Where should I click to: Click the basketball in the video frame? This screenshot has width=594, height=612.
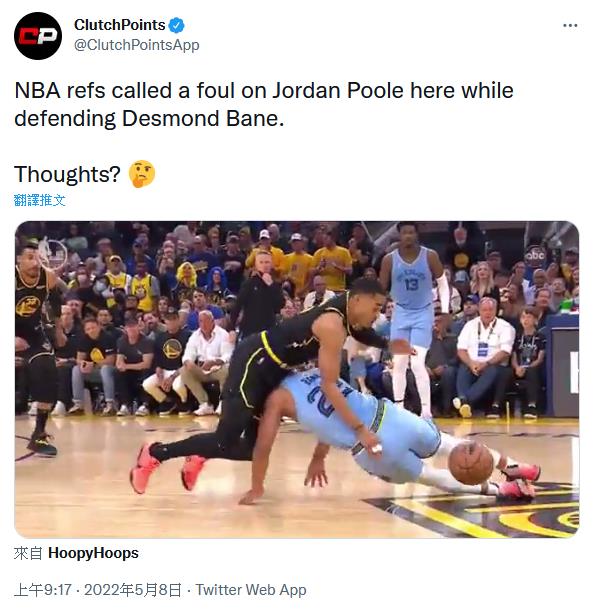click(x=471, y=463)
